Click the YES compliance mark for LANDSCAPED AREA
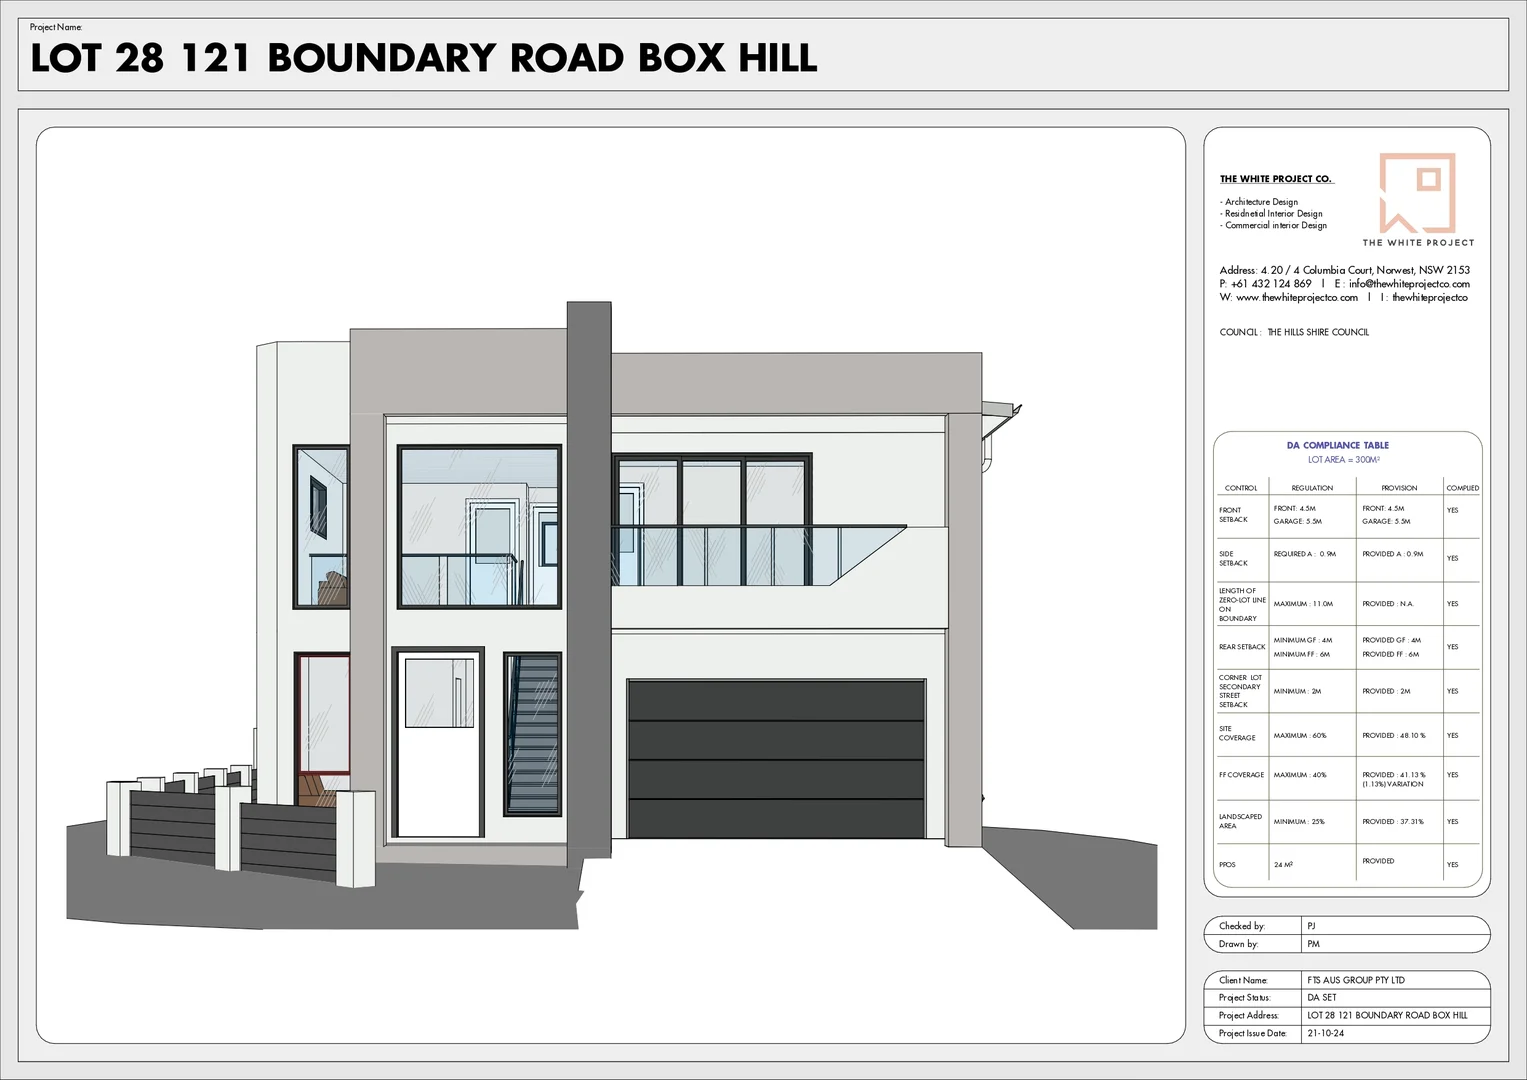 1455,821
